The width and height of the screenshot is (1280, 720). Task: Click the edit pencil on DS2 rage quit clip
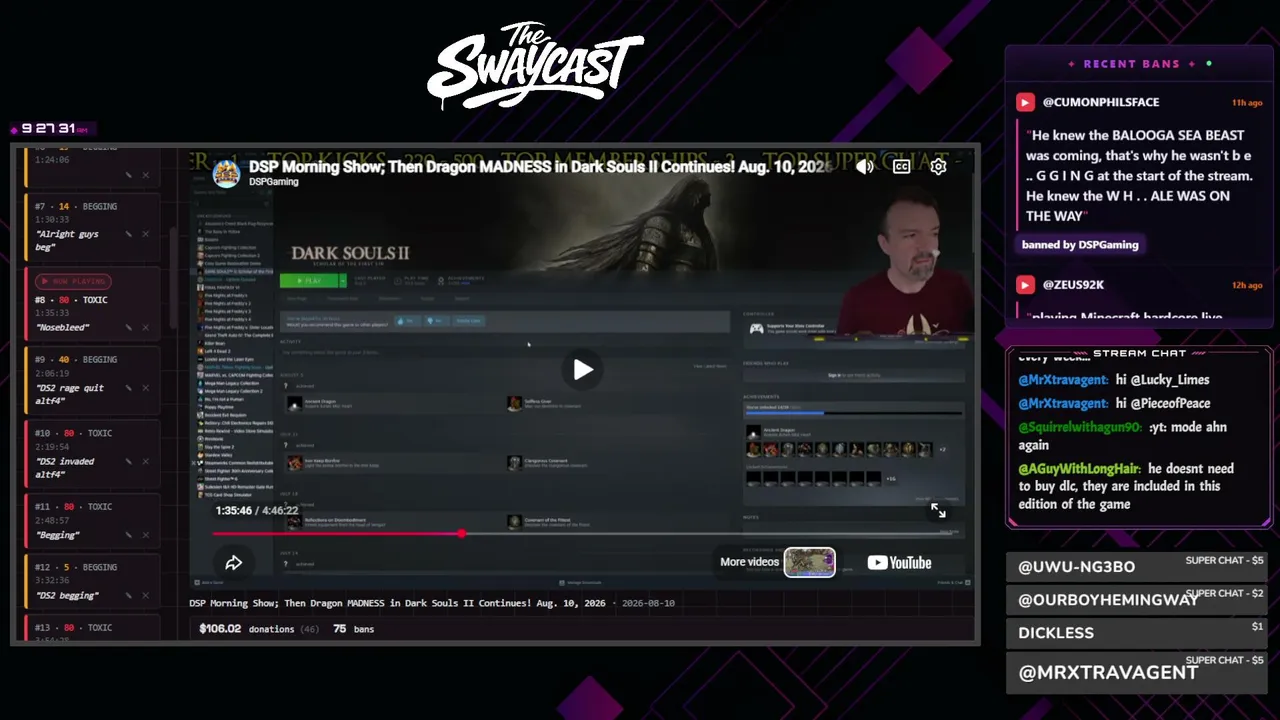pos(128,387)
